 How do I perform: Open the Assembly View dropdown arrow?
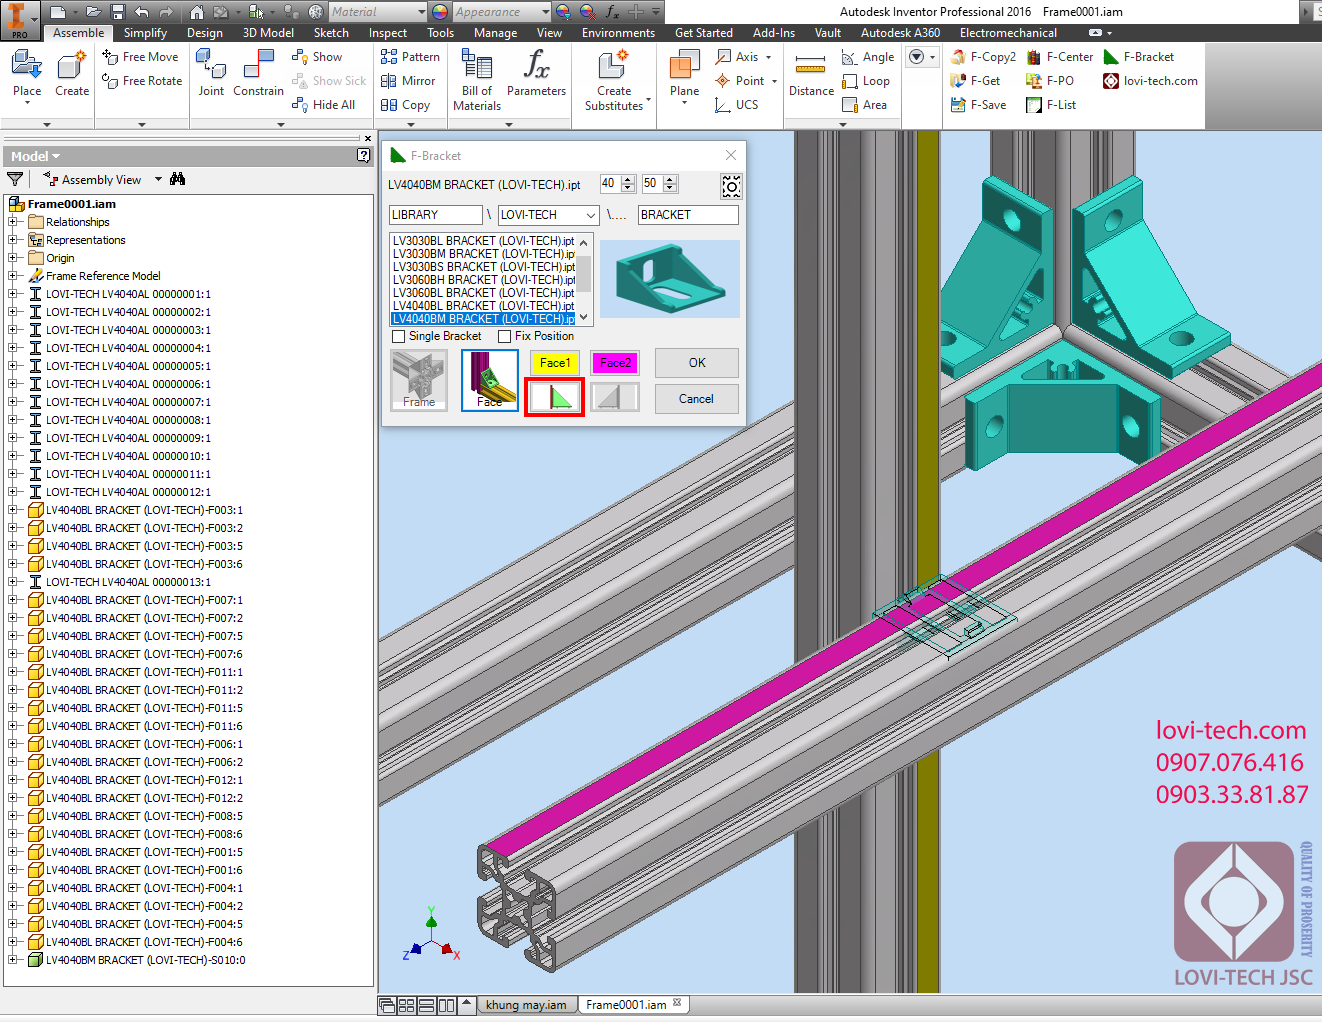tap(158, 180)
